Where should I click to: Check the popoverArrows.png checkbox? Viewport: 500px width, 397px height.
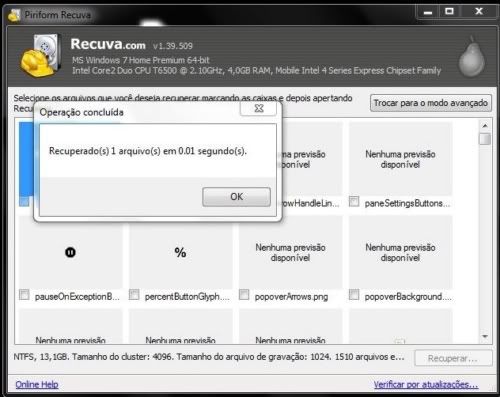pos(244,295)
